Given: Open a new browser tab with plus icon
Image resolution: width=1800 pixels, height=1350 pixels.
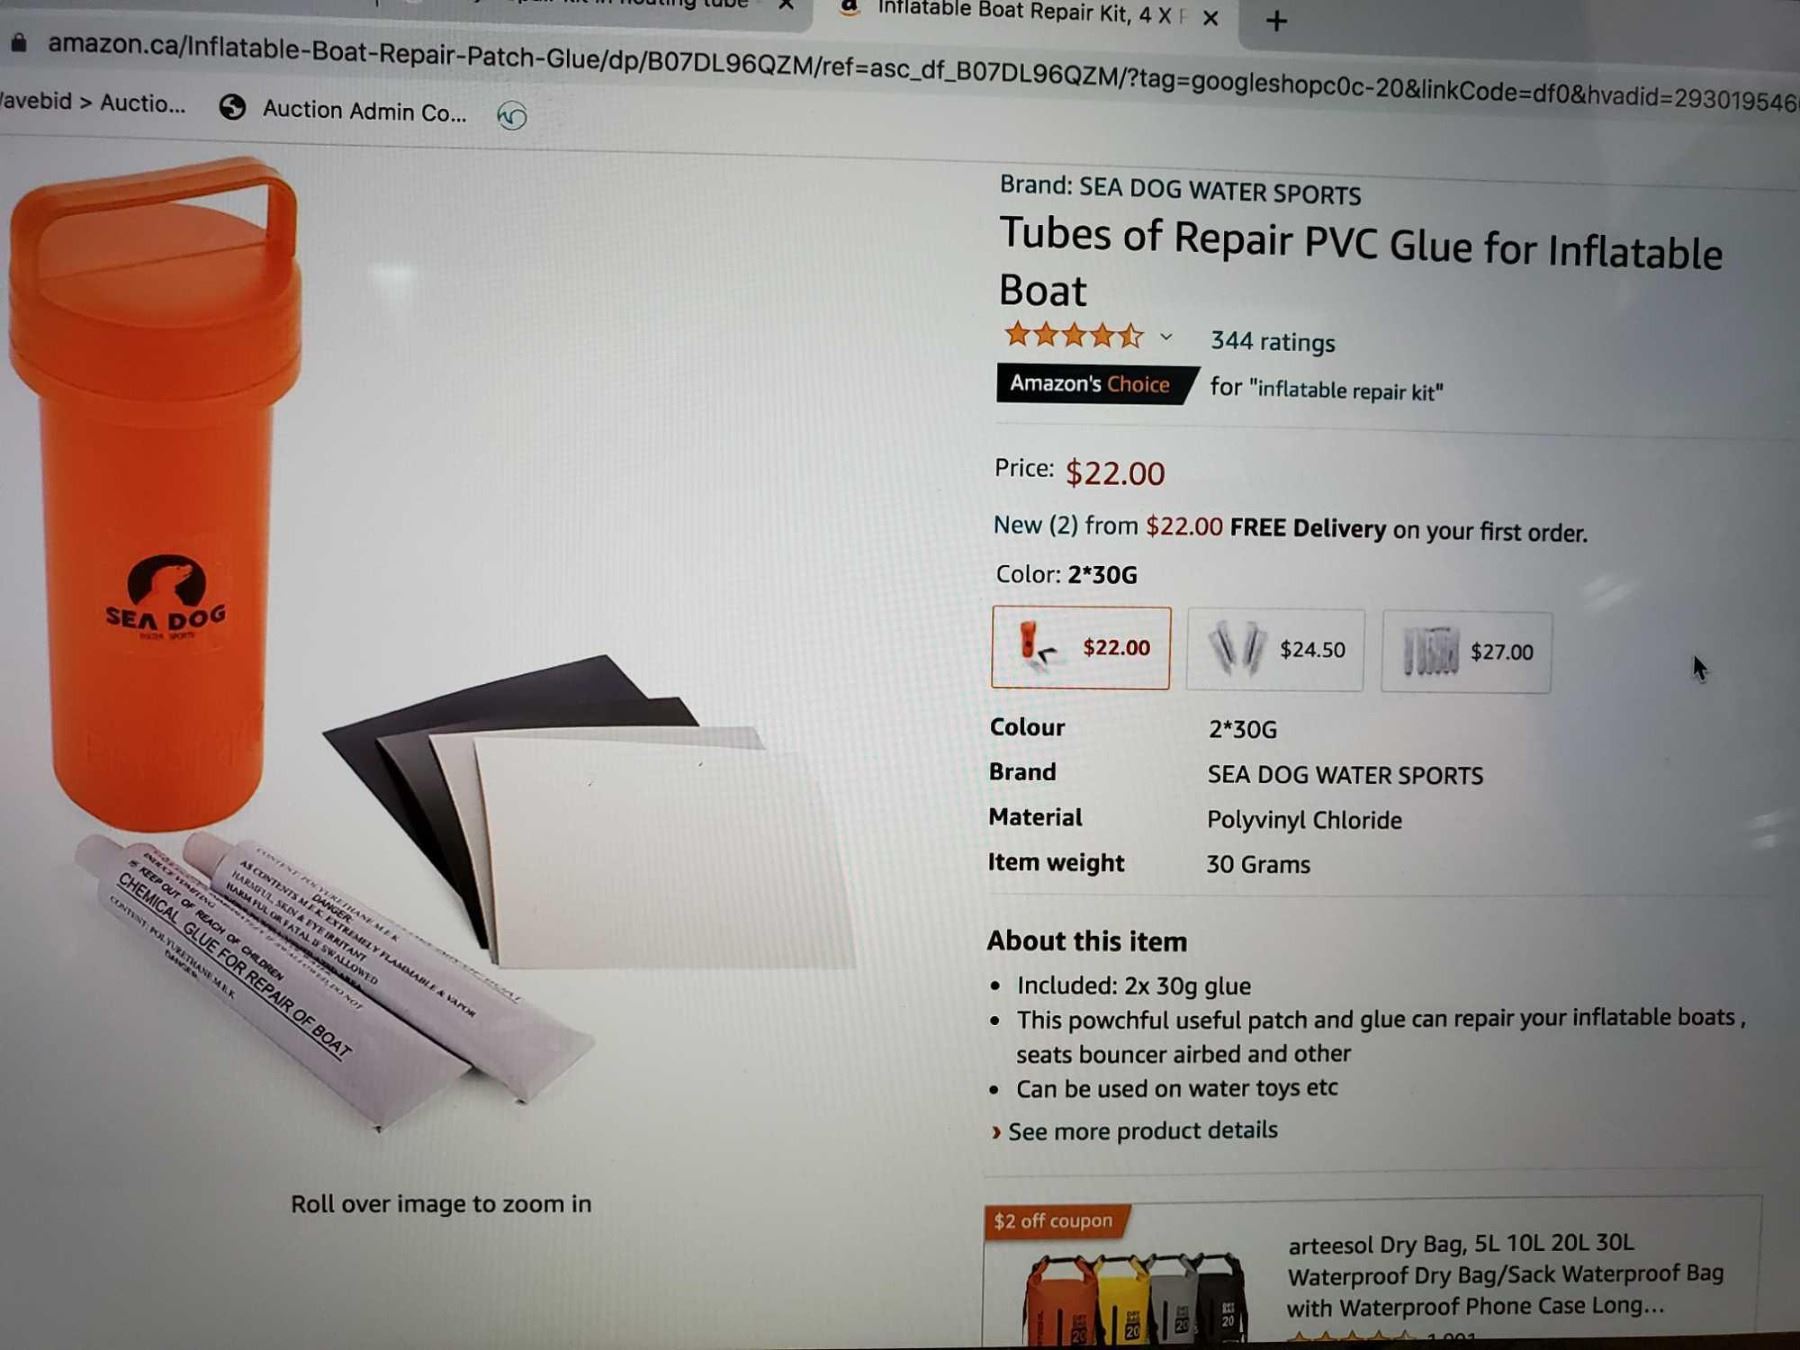Looking at the screenshot, I should coord(1276,21).
